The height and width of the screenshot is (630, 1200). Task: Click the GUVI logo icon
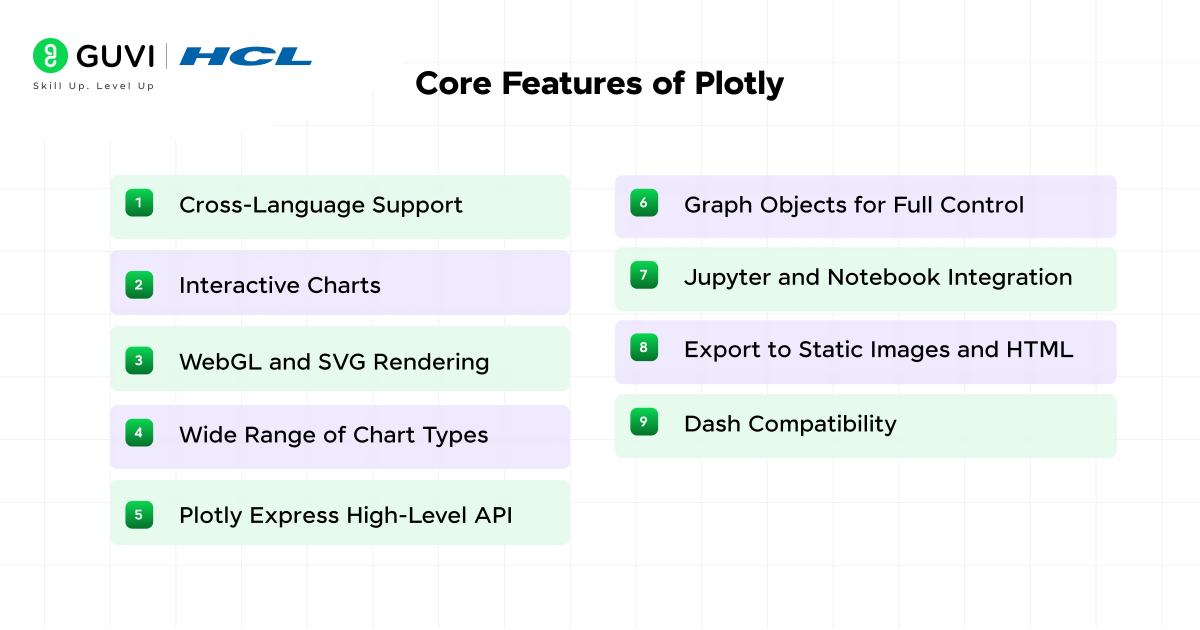point(48,55)
